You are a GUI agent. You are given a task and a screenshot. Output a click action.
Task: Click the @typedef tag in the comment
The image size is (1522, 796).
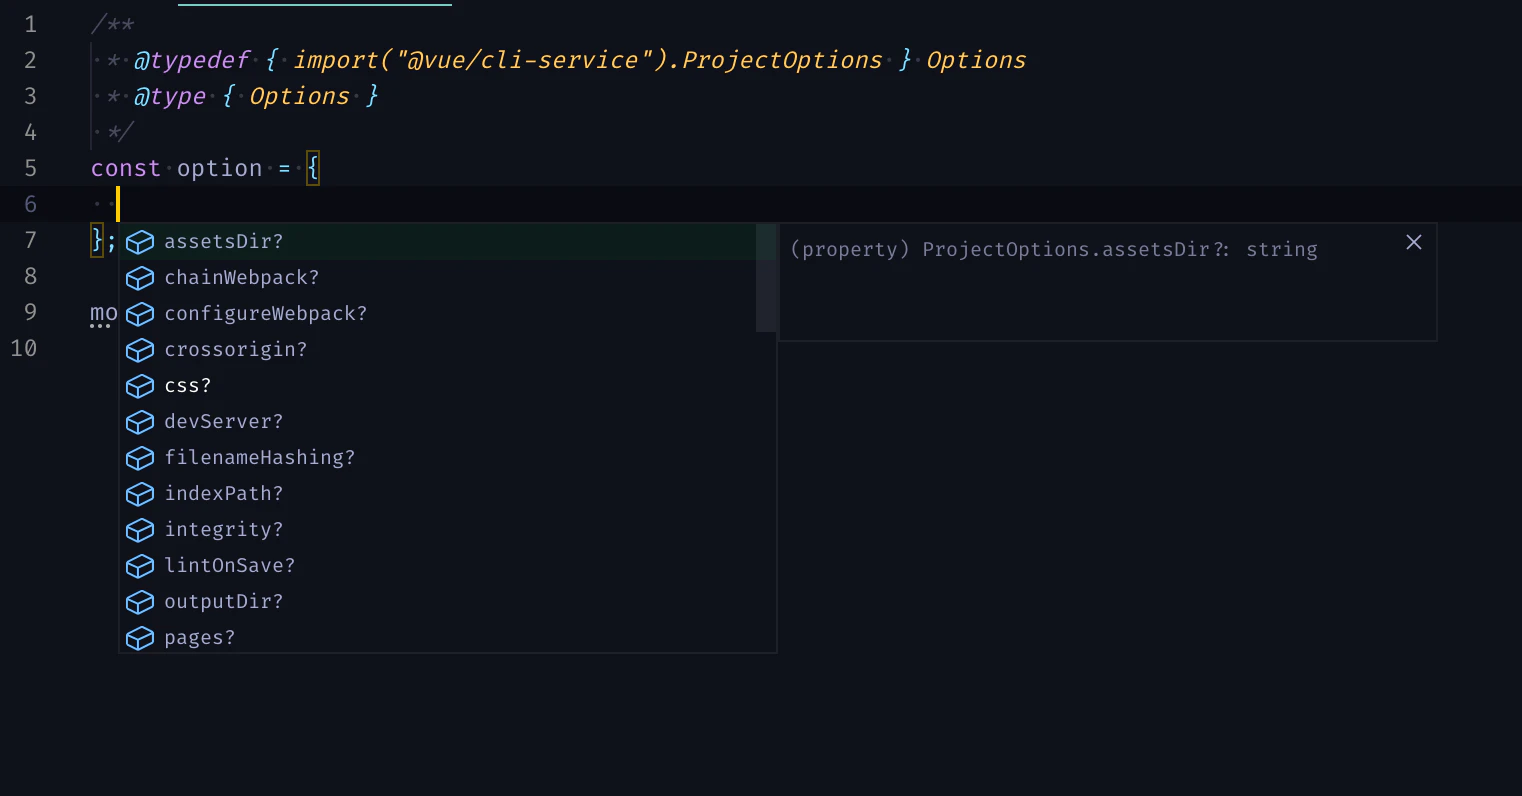192,60
